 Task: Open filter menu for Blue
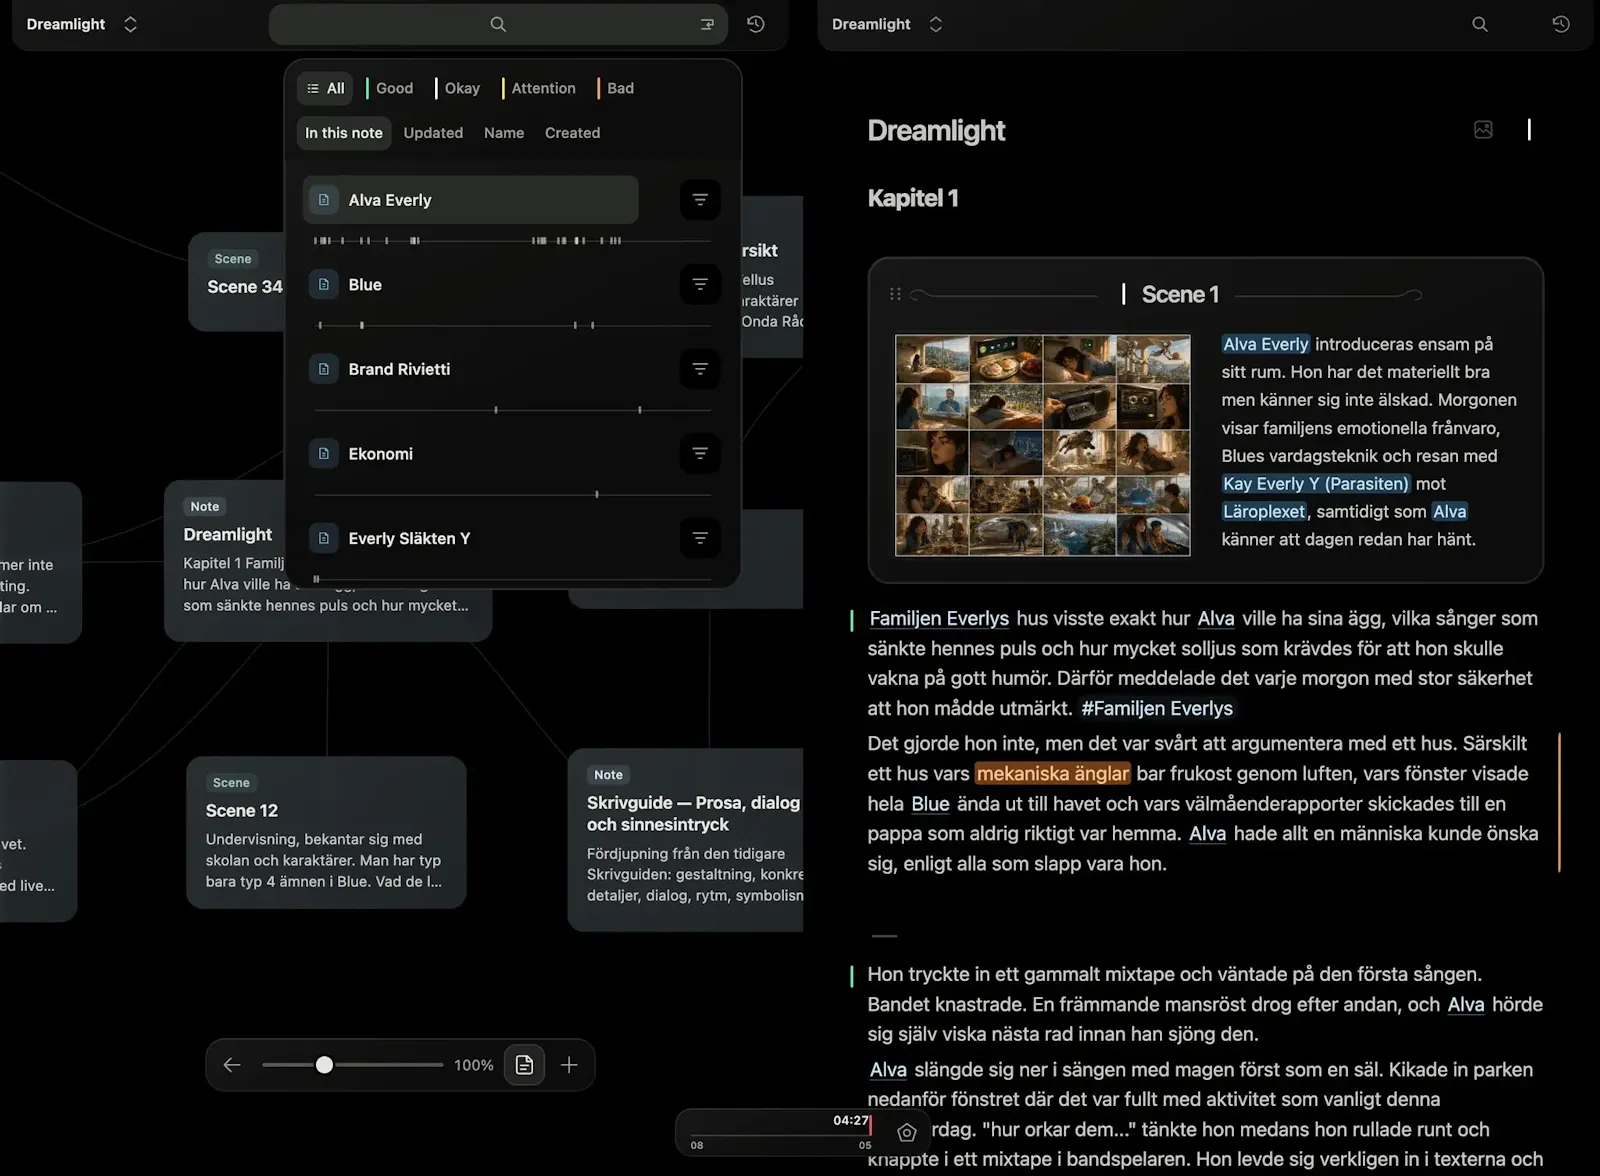point(700,285)
